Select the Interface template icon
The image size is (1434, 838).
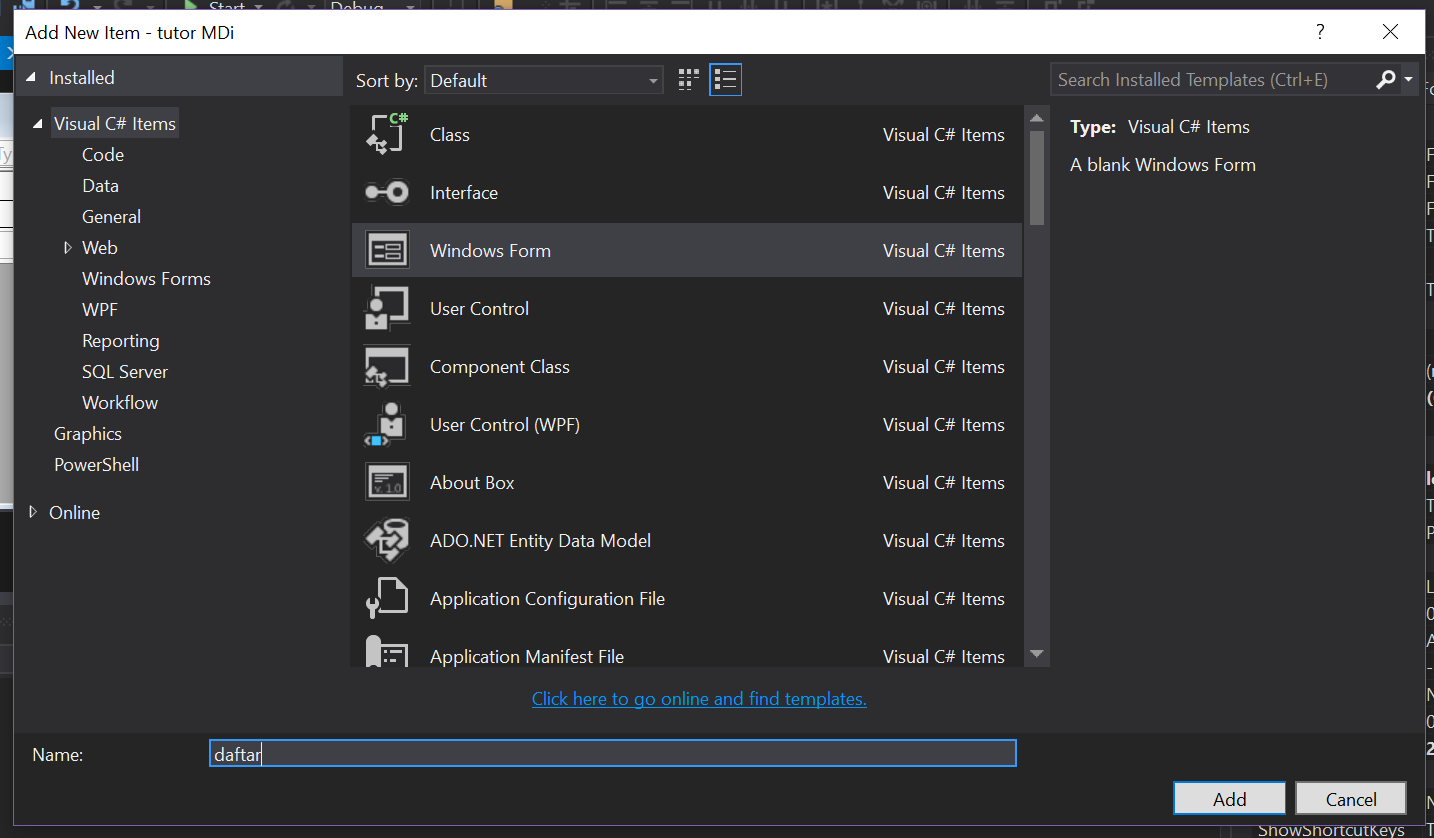click(387, 192)
